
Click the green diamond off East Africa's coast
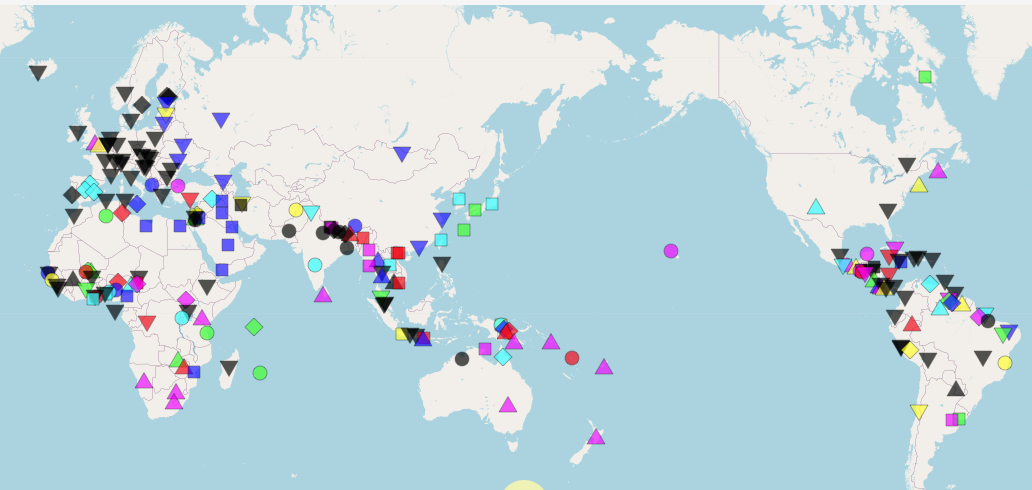[x=254, y=326]
